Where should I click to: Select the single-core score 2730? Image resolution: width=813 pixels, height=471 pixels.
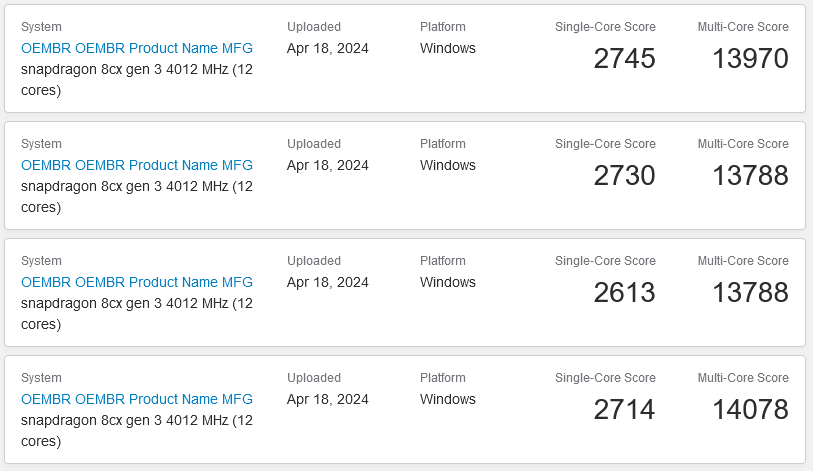point(624,176)
